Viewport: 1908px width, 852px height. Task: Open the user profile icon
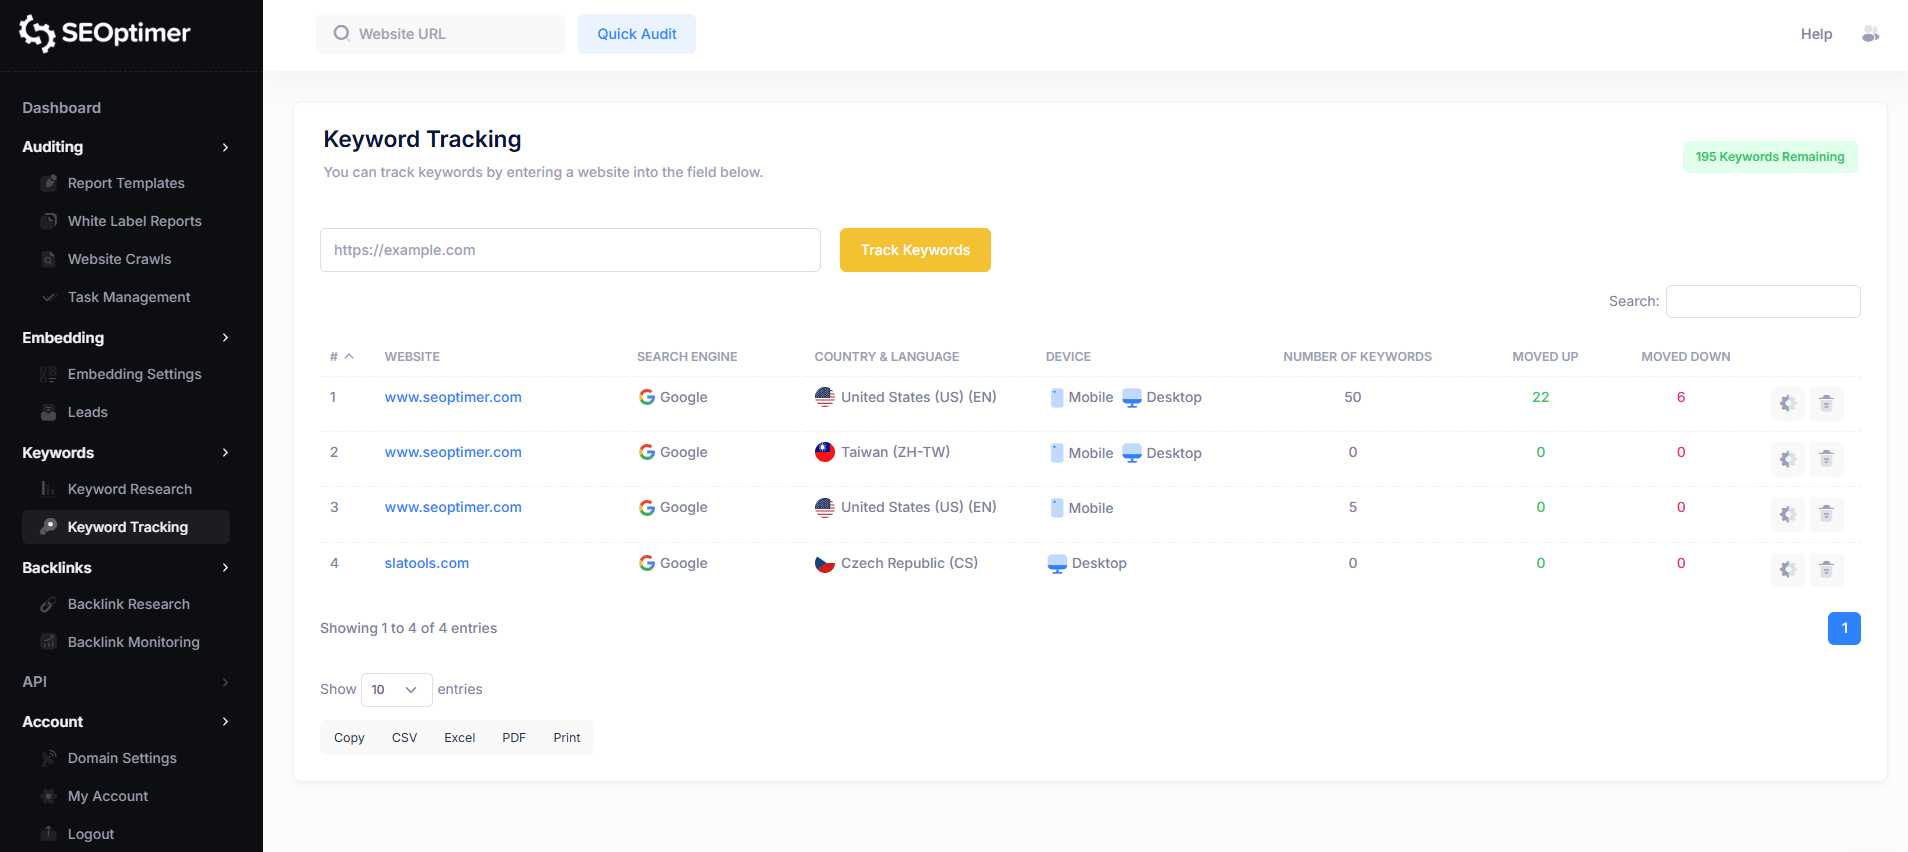(1870, 34)
